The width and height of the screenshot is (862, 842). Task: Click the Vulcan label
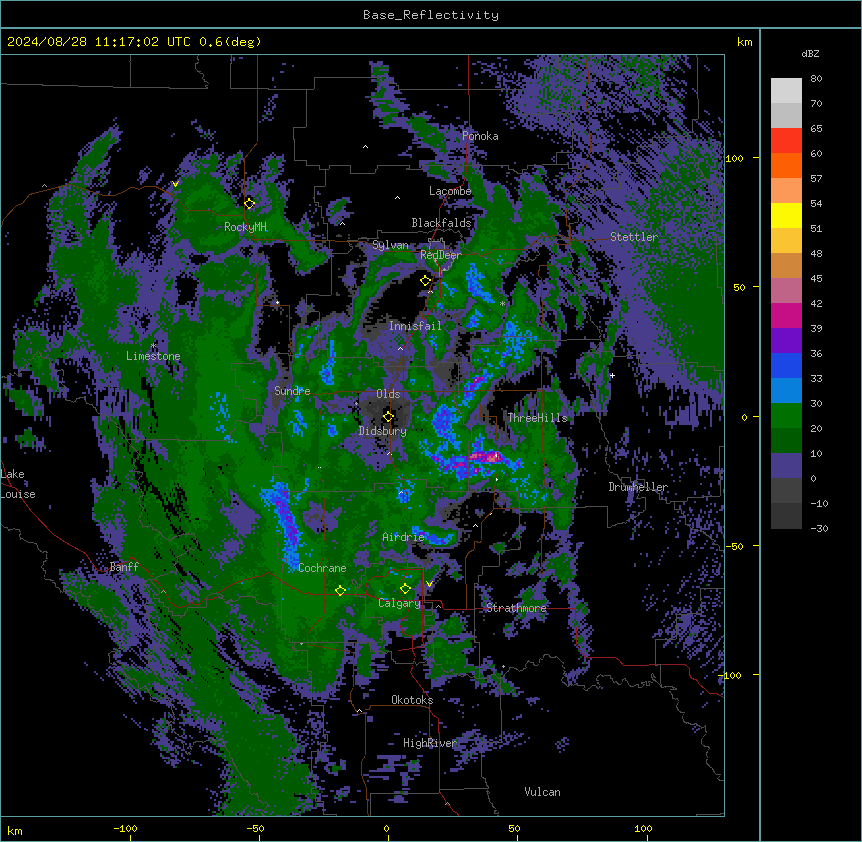point(543,792)
